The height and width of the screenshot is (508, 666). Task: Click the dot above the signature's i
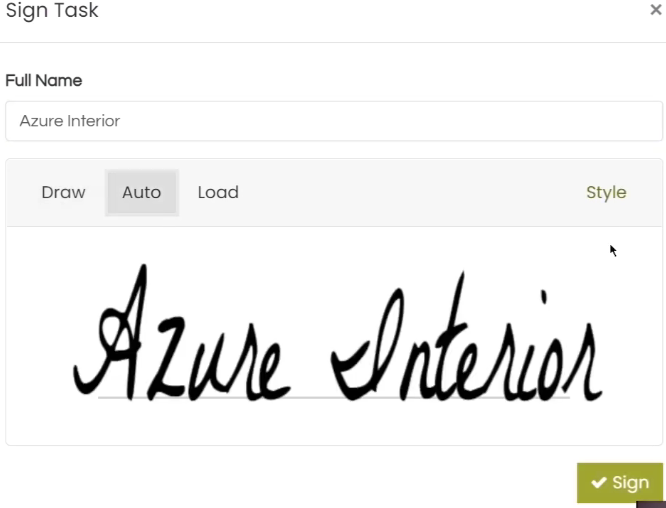point(543,297)
